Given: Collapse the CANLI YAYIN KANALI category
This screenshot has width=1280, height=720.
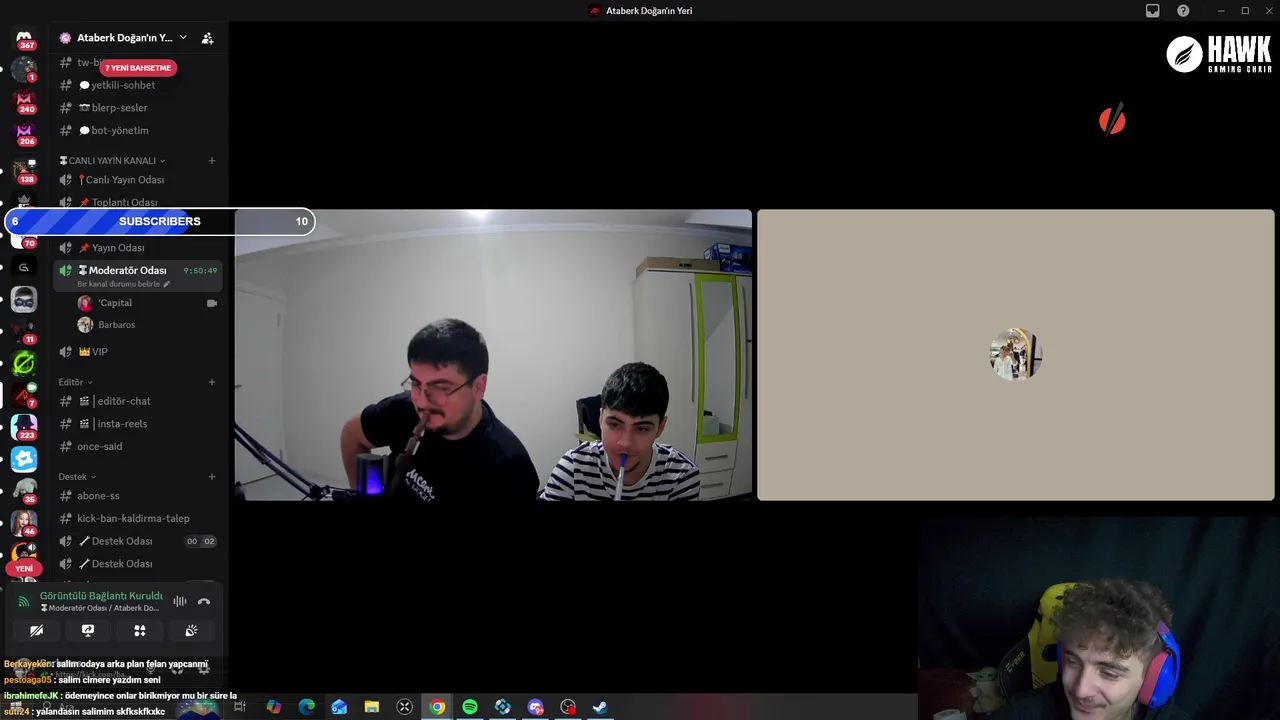Looking at the screenshot, I should pos(112,161).
